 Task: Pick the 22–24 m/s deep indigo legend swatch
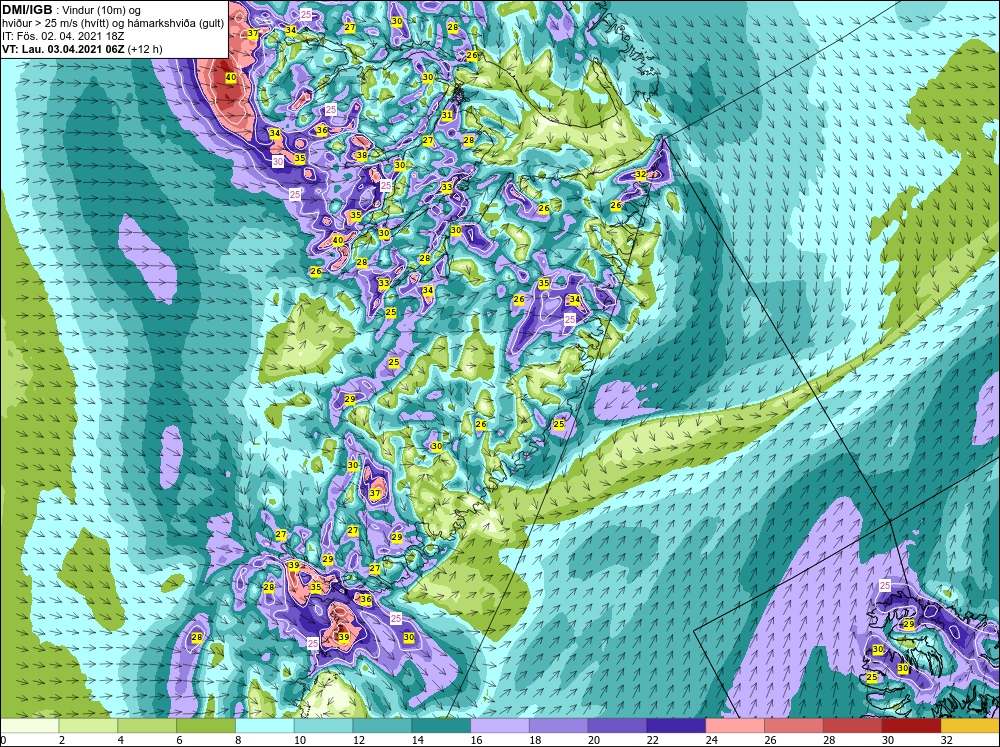(x=676, y=726)
